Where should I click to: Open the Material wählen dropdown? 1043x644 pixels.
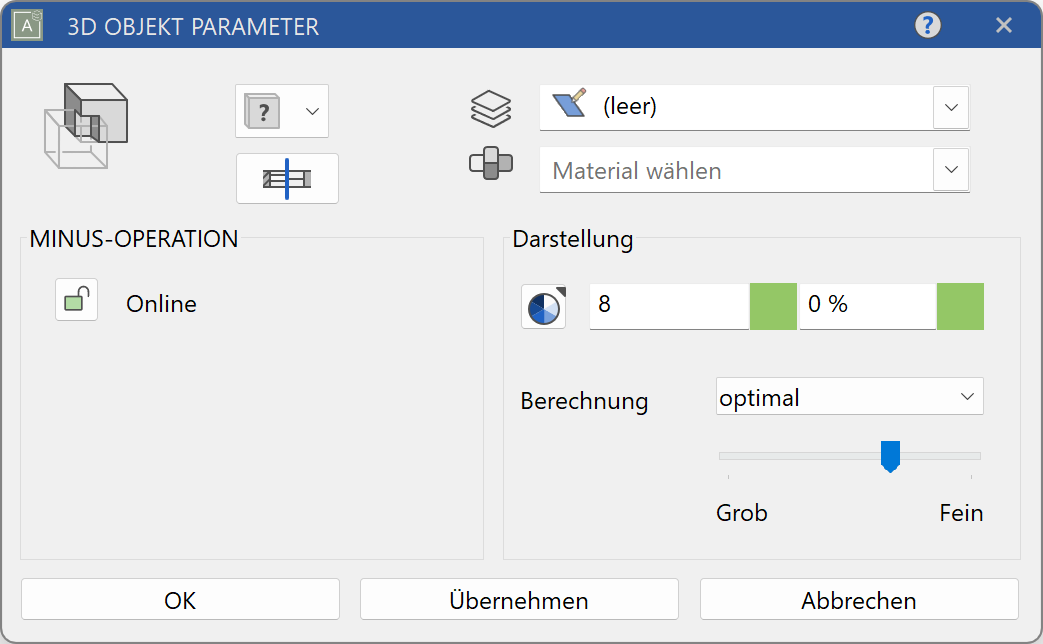pos(950,169)
